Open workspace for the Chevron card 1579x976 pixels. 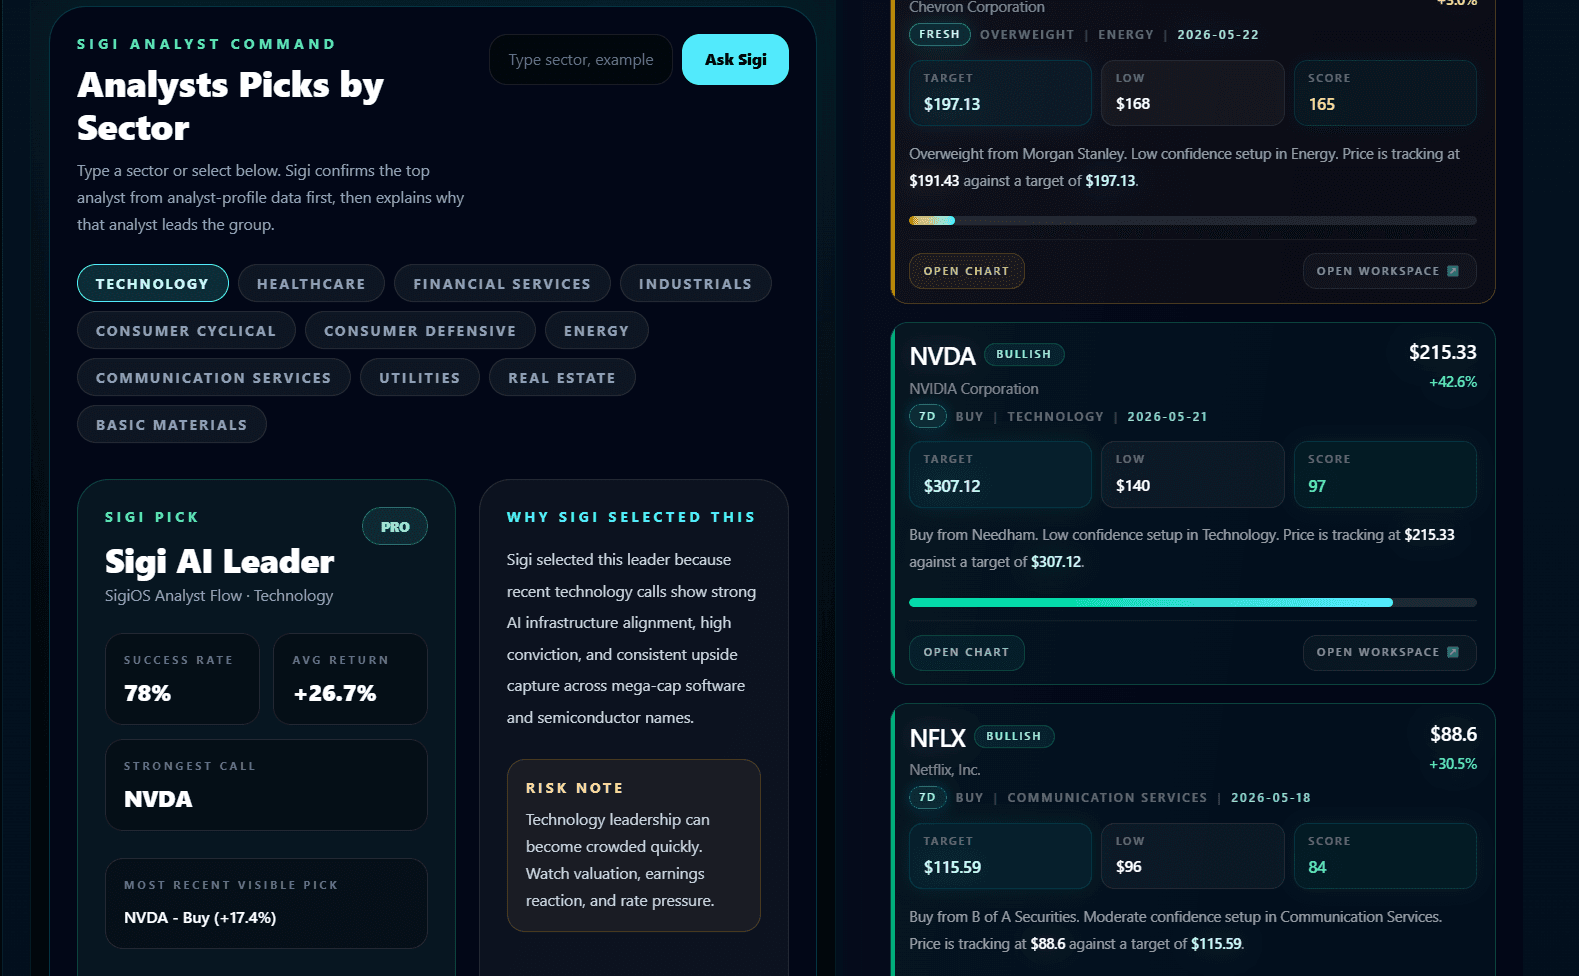(x=1389, y=271)
